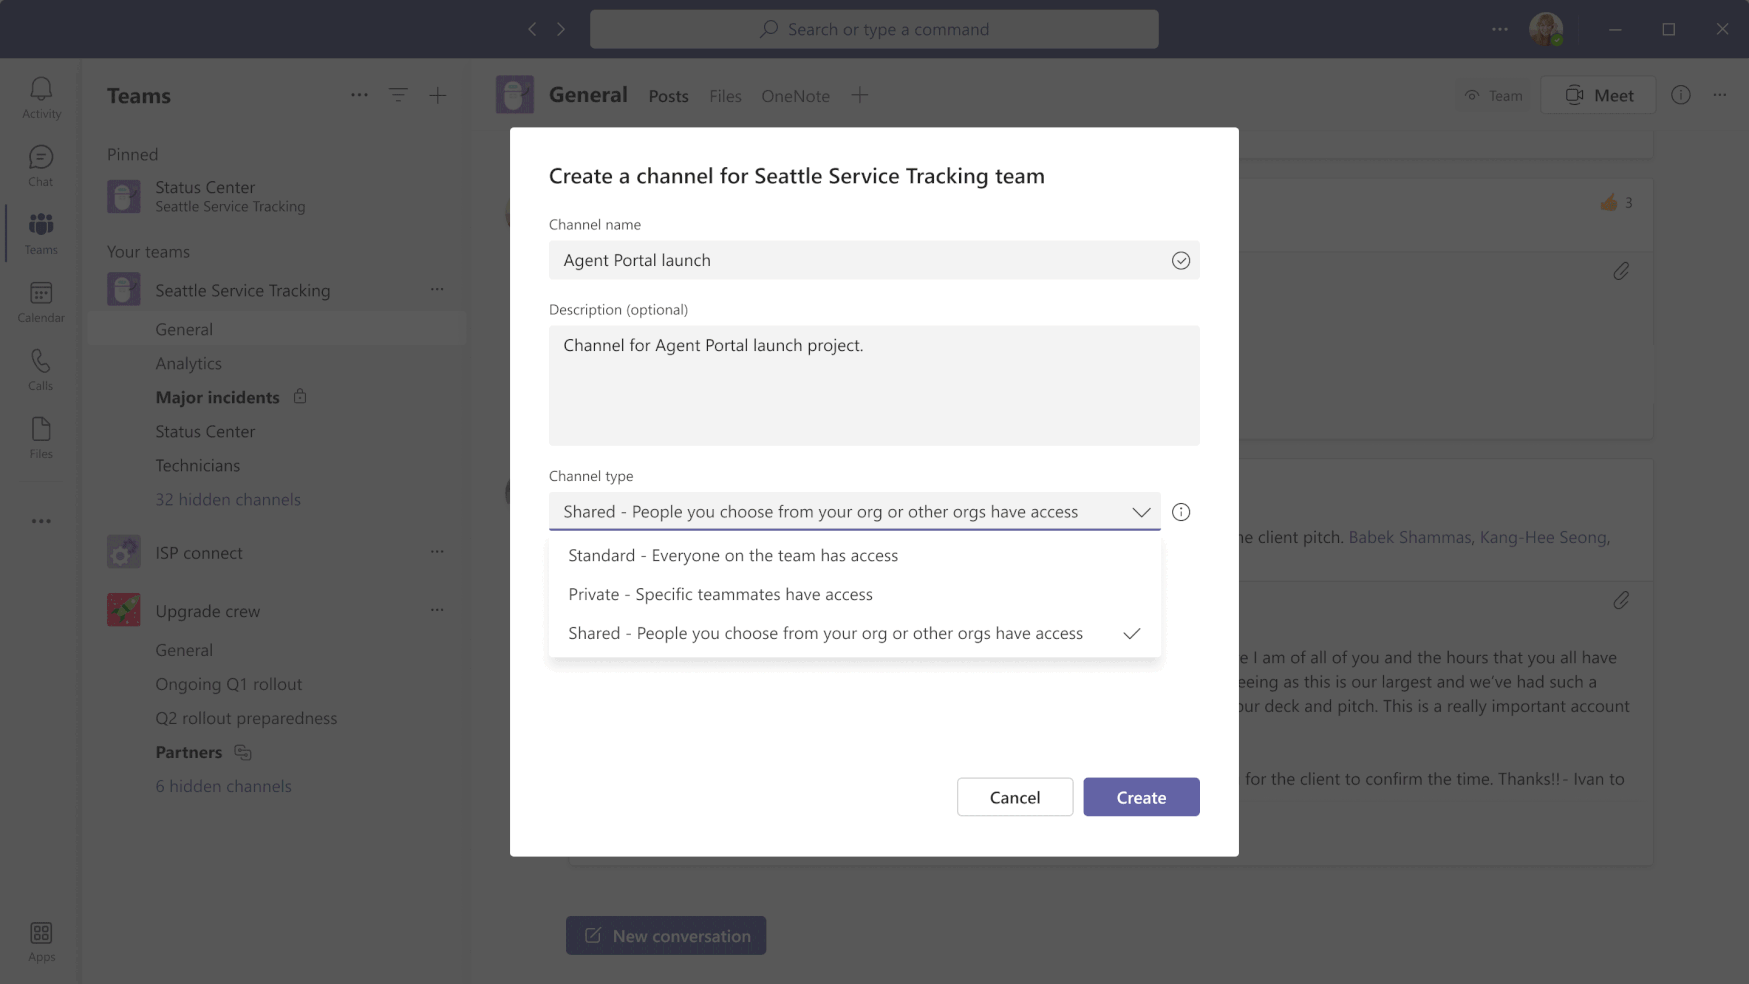Expand 6 hidden channels in Upgrade crew
1749x984 pixels.
223,787
